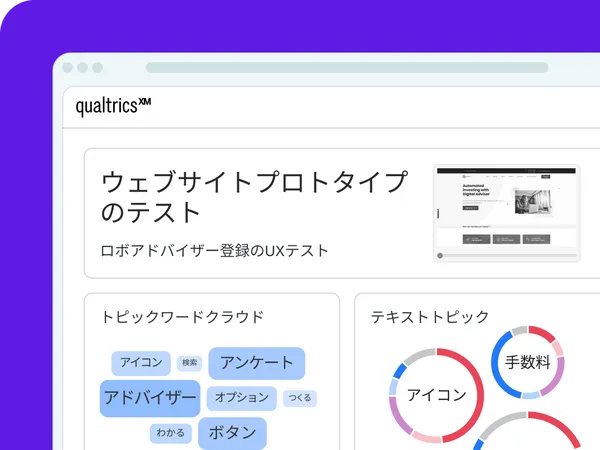Click the first window control dot
The height and width of the screenshot is (450, 600).
point(68,67)
